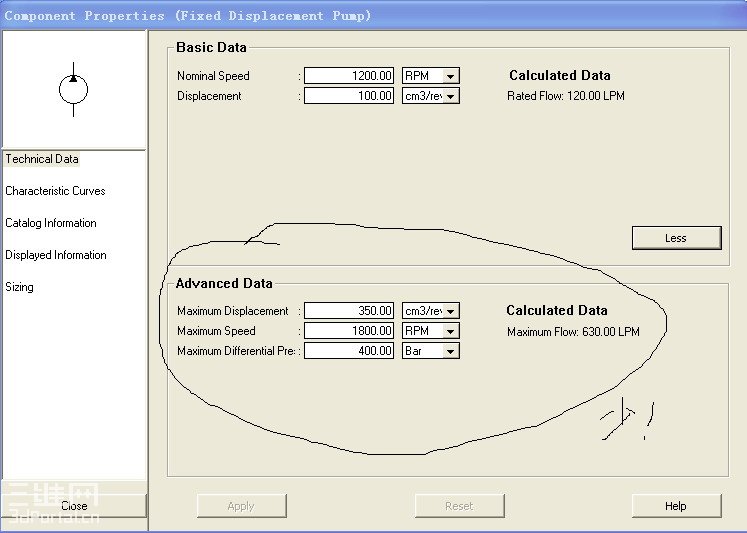This screenshot has width=747, height=533.
Task: Click the Maximum Displacement value field
Action: pos(349,311)
